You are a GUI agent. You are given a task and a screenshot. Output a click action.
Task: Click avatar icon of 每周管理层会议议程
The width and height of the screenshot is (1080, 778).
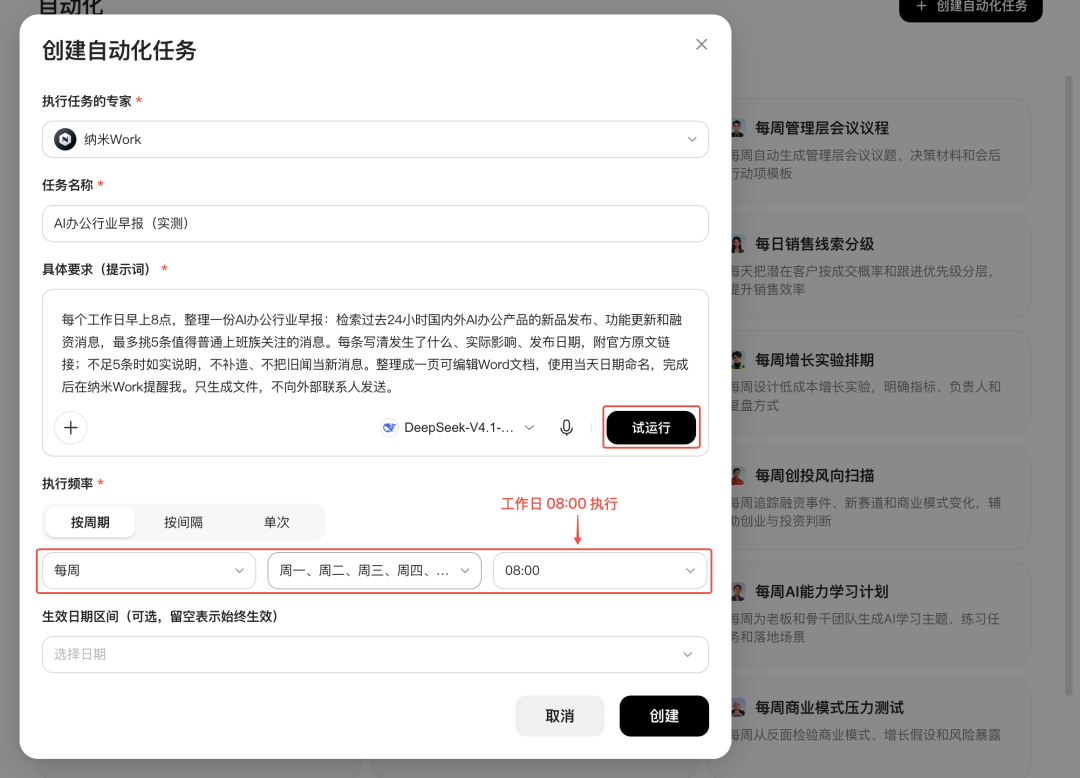click(x=738, y=128)
